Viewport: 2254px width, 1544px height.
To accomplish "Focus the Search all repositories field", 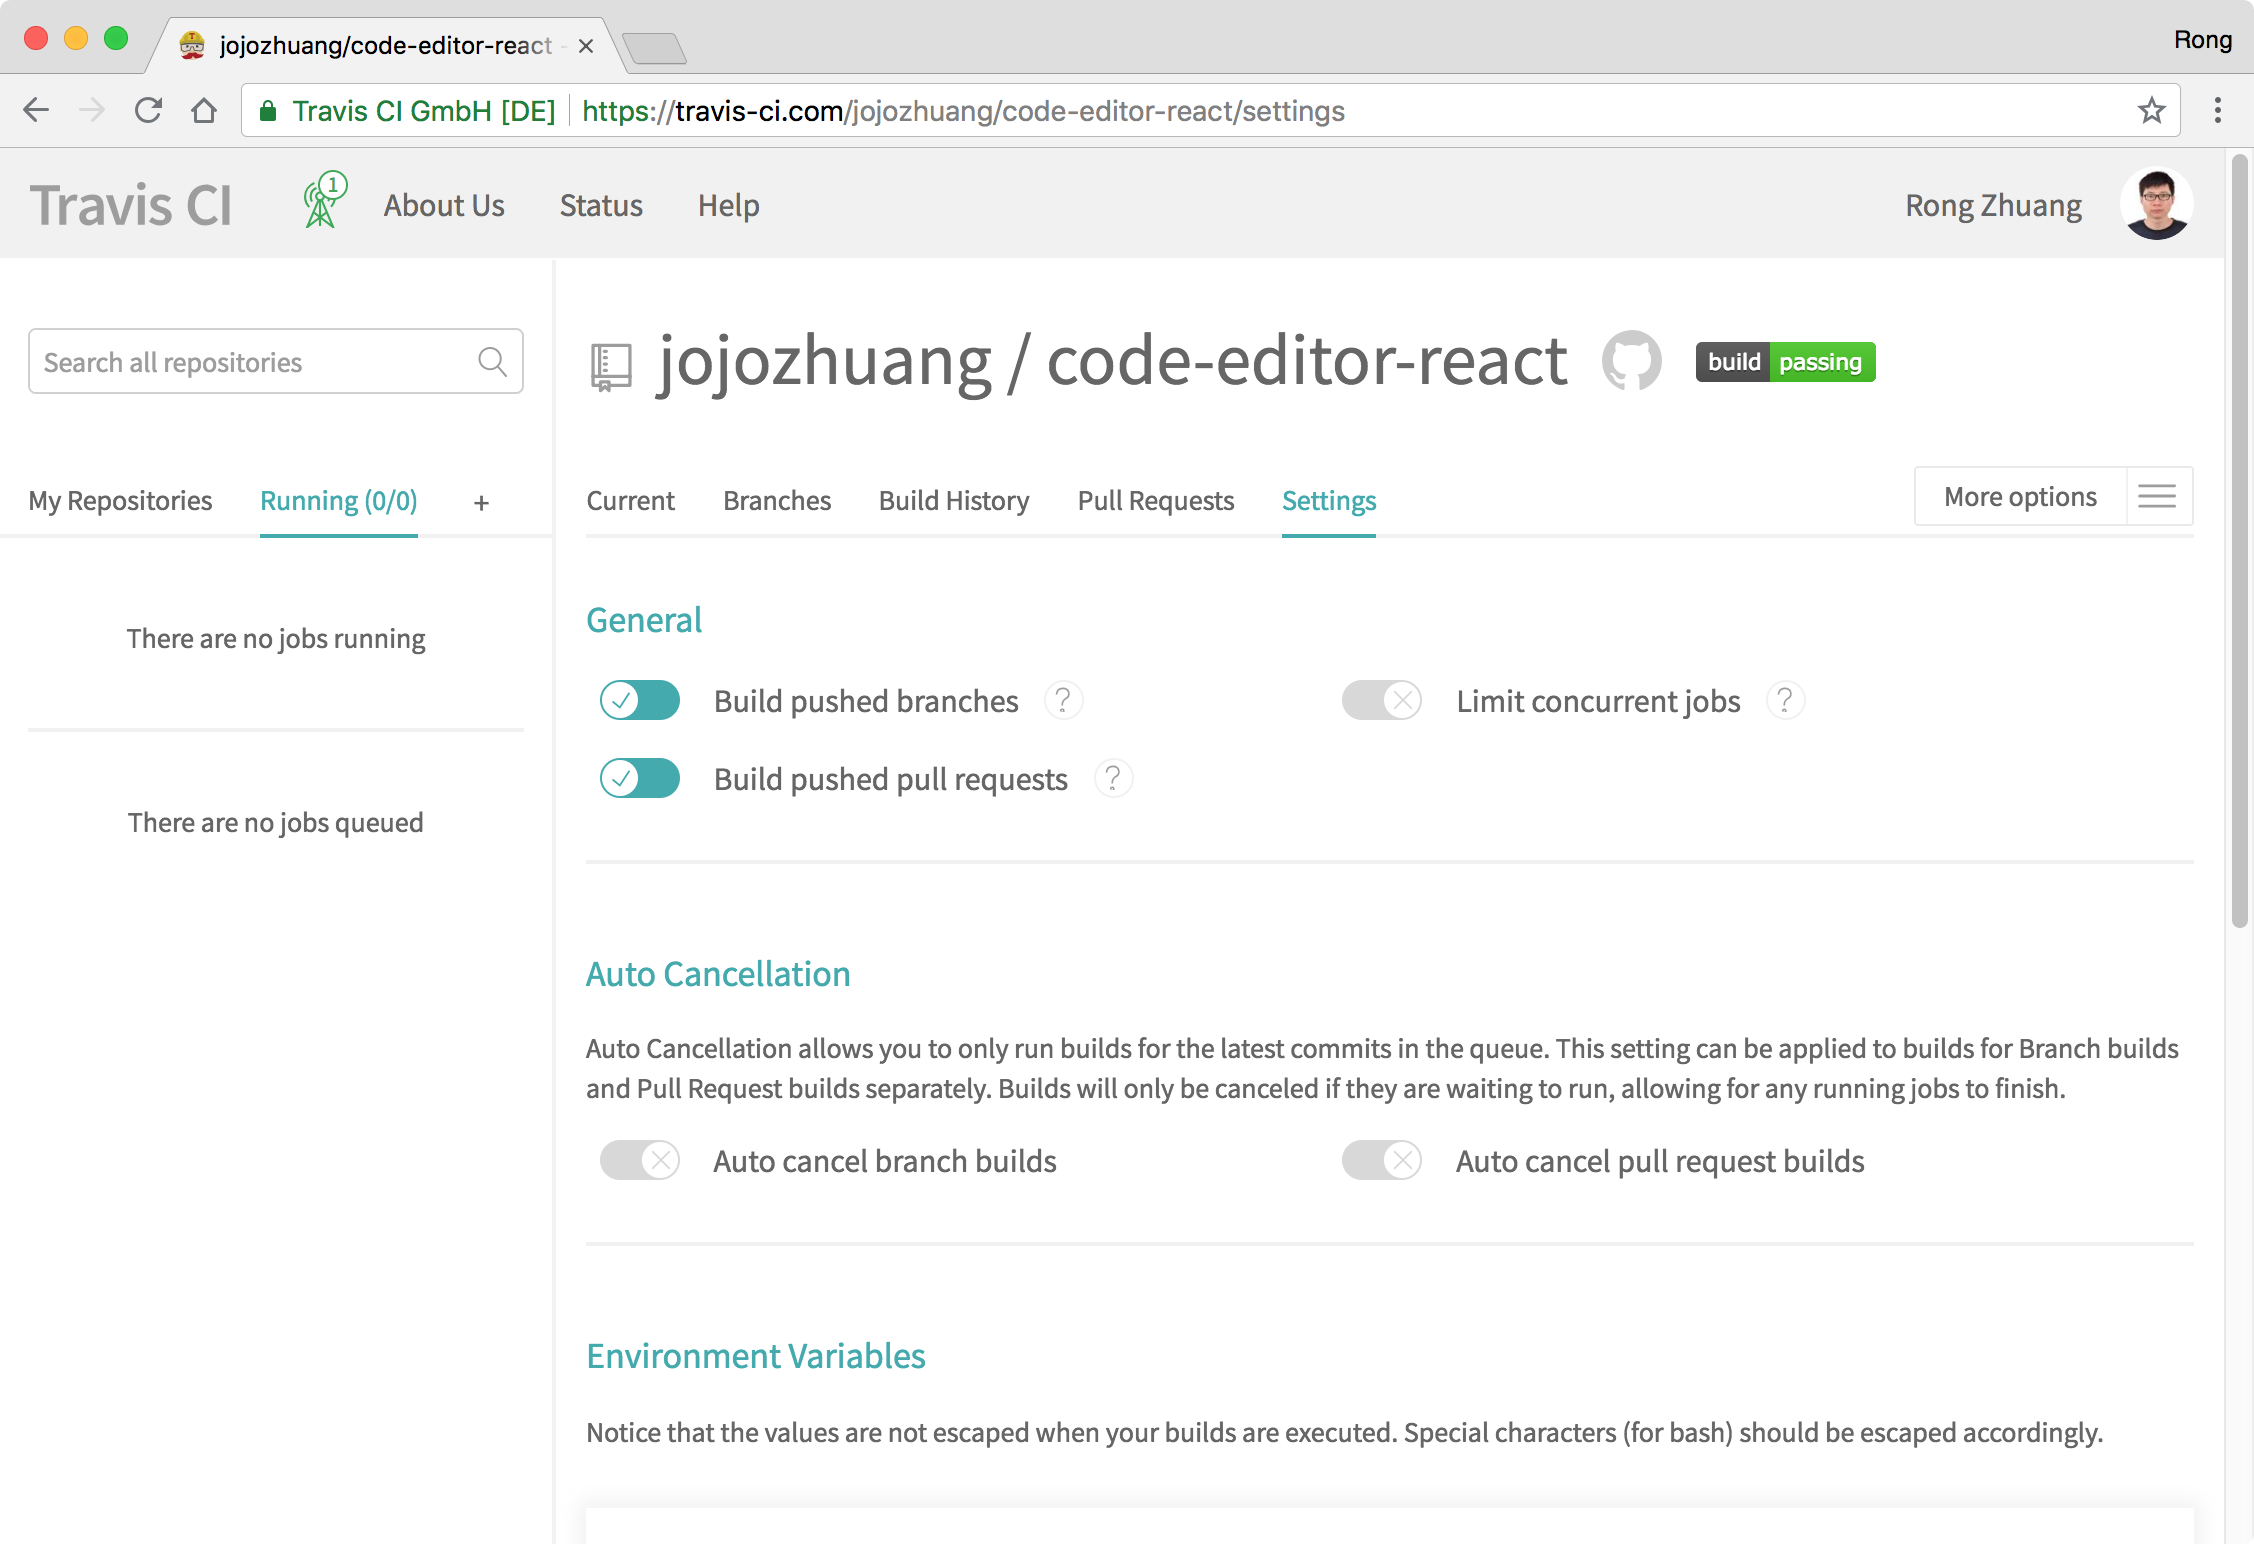I will click(x=276, y=361).
